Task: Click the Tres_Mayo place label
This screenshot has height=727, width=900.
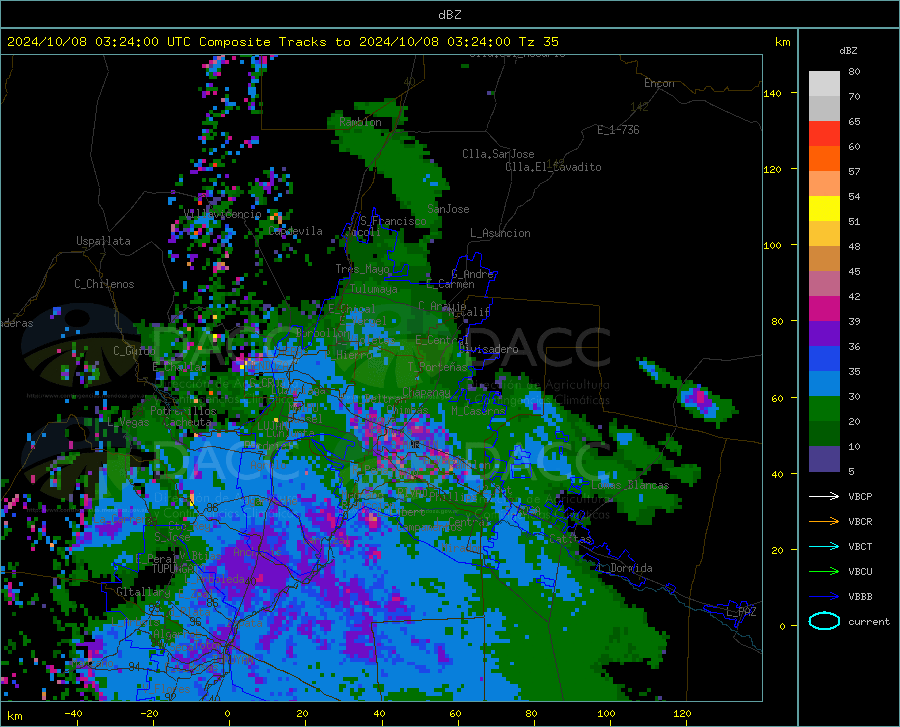Action: 362,269
